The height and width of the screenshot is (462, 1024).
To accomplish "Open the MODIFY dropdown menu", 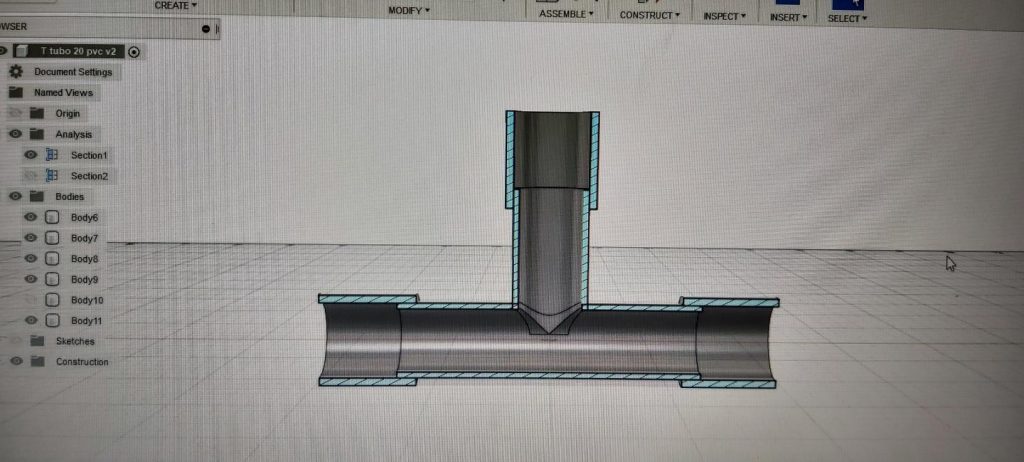I will pos(408,11).
